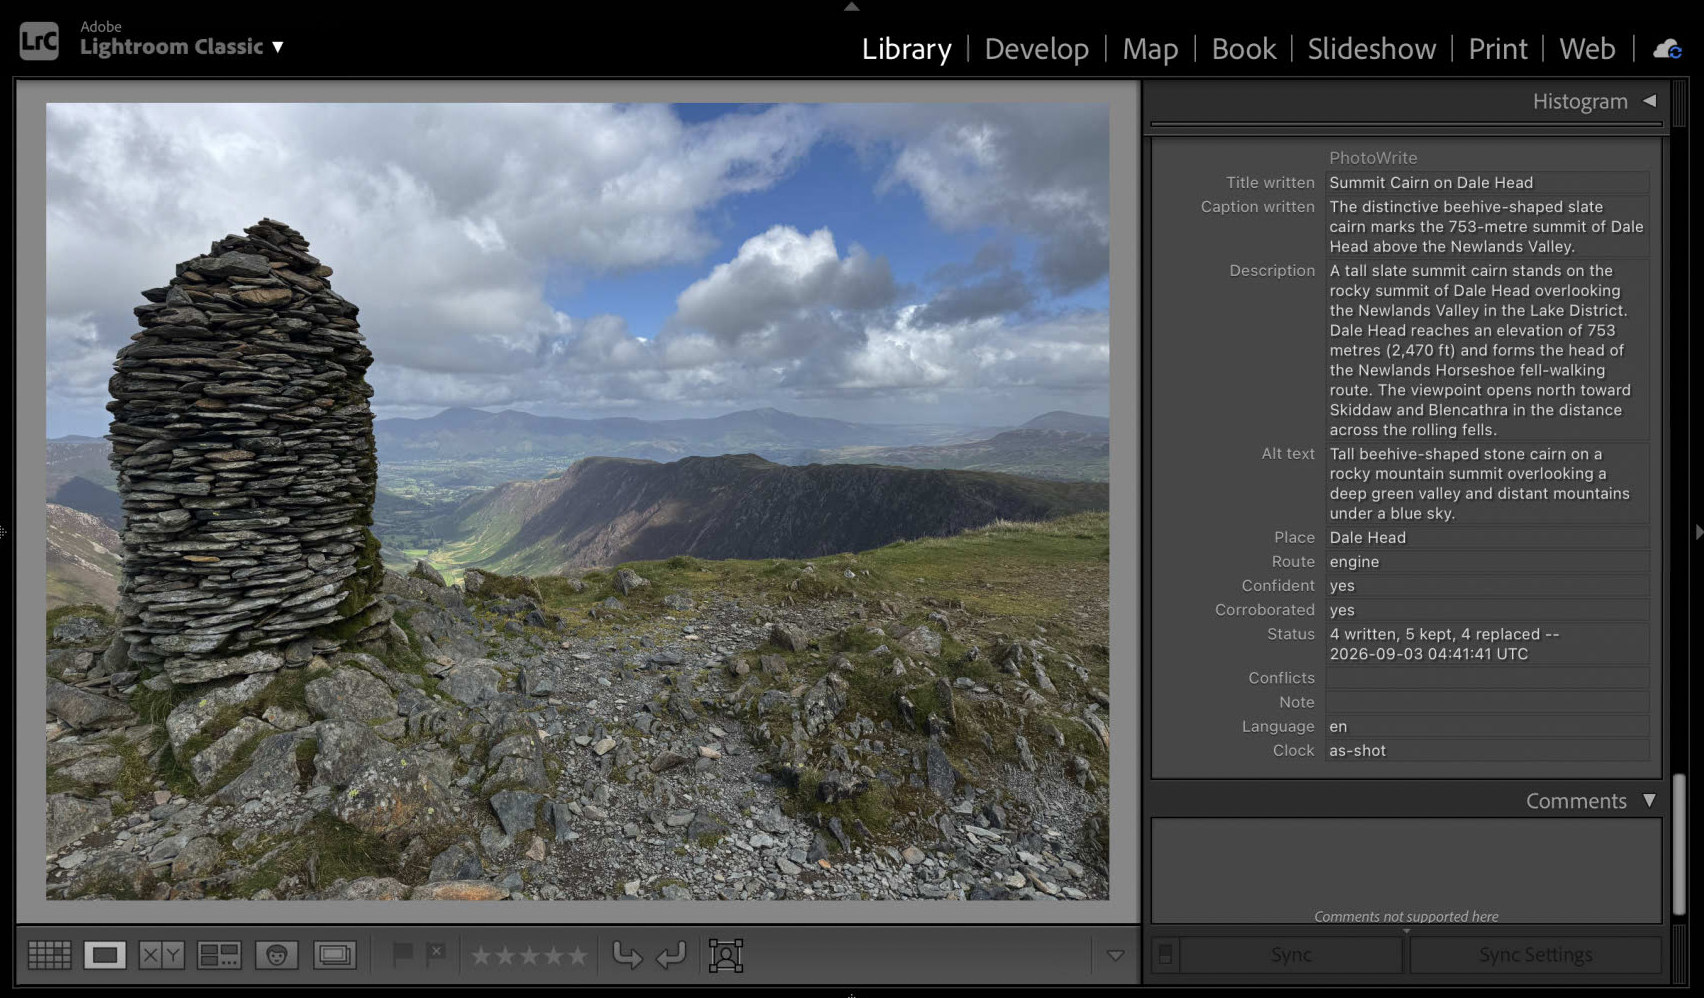This screenshot has height=998, width=1704.
Task: Click the Sync Settings button
Action: point(1535,955)
